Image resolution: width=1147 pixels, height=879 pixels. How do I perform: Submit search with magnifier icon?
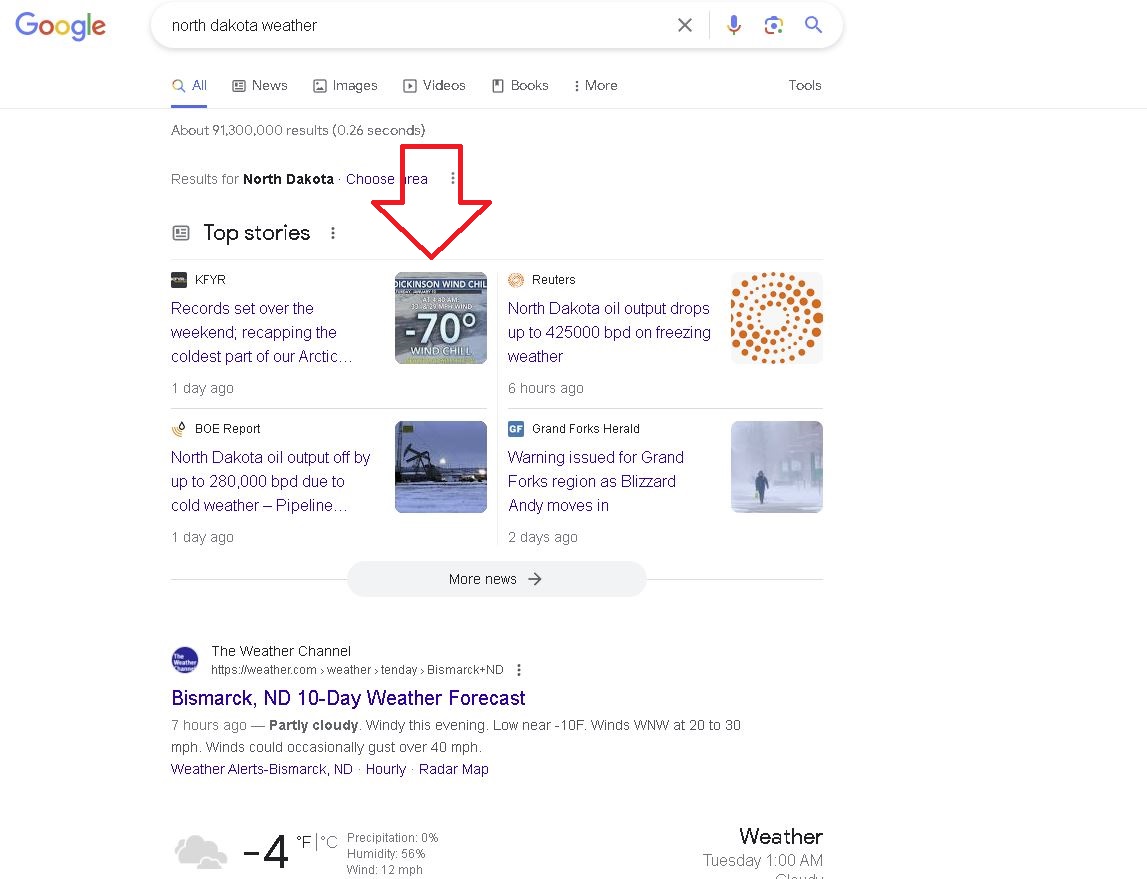pyautogui.click(x=813, y=25)
